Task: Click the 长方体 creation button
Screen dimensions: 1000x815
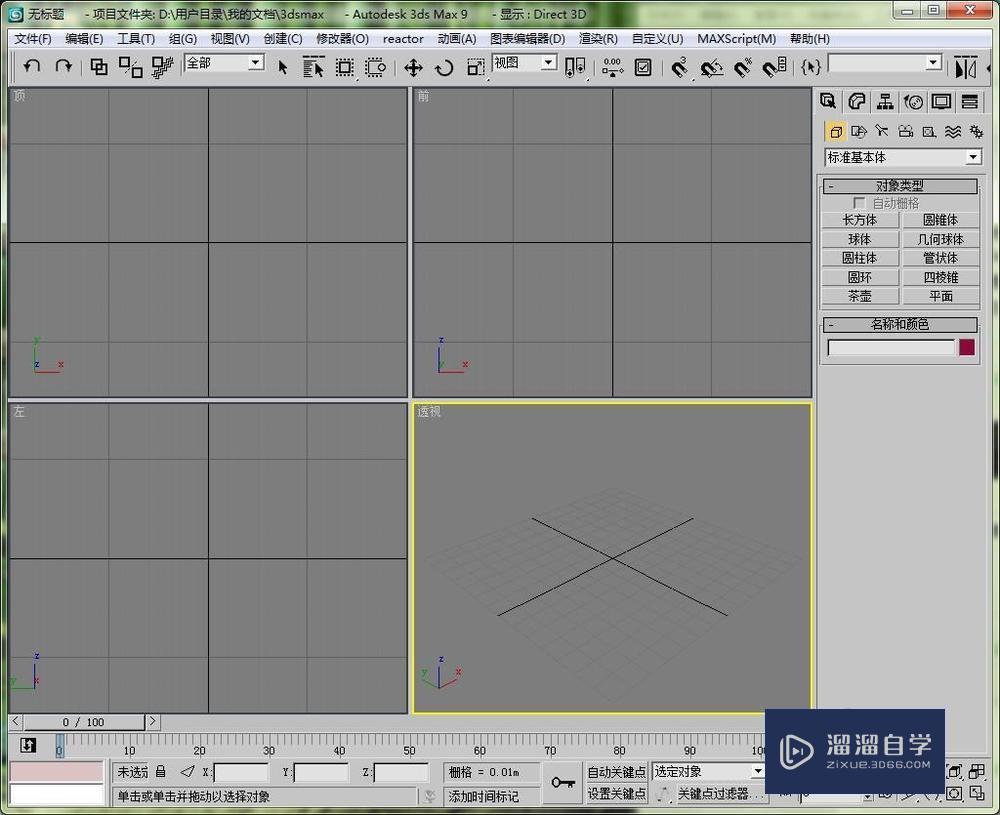Action: click(859, 219)
